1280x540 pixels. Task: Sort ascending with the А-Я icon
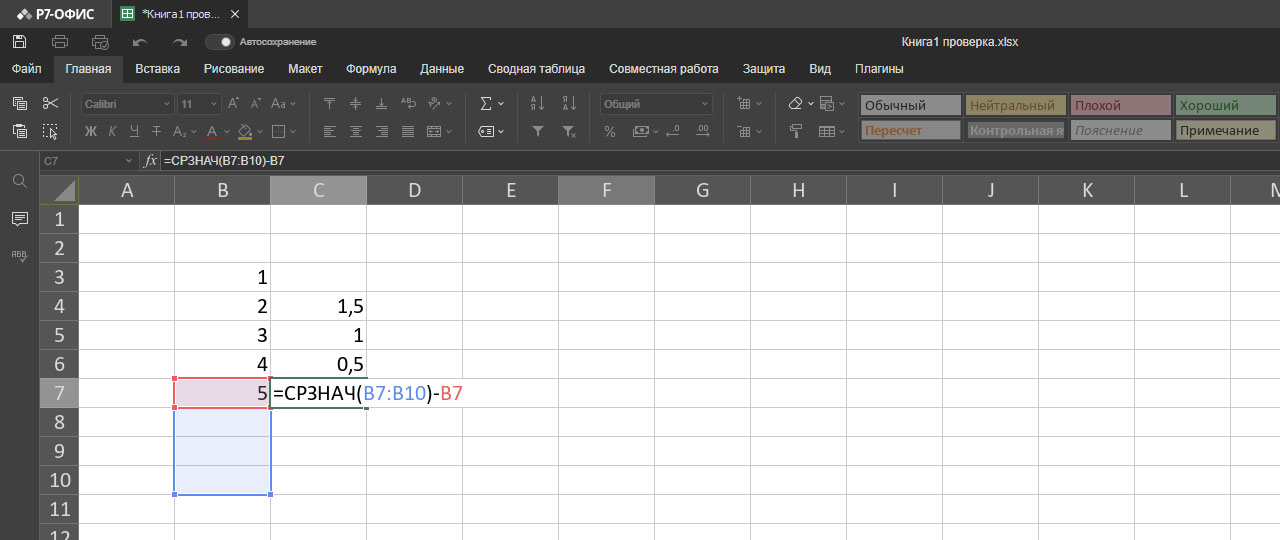pyautogui.click(x=537, y=103)
